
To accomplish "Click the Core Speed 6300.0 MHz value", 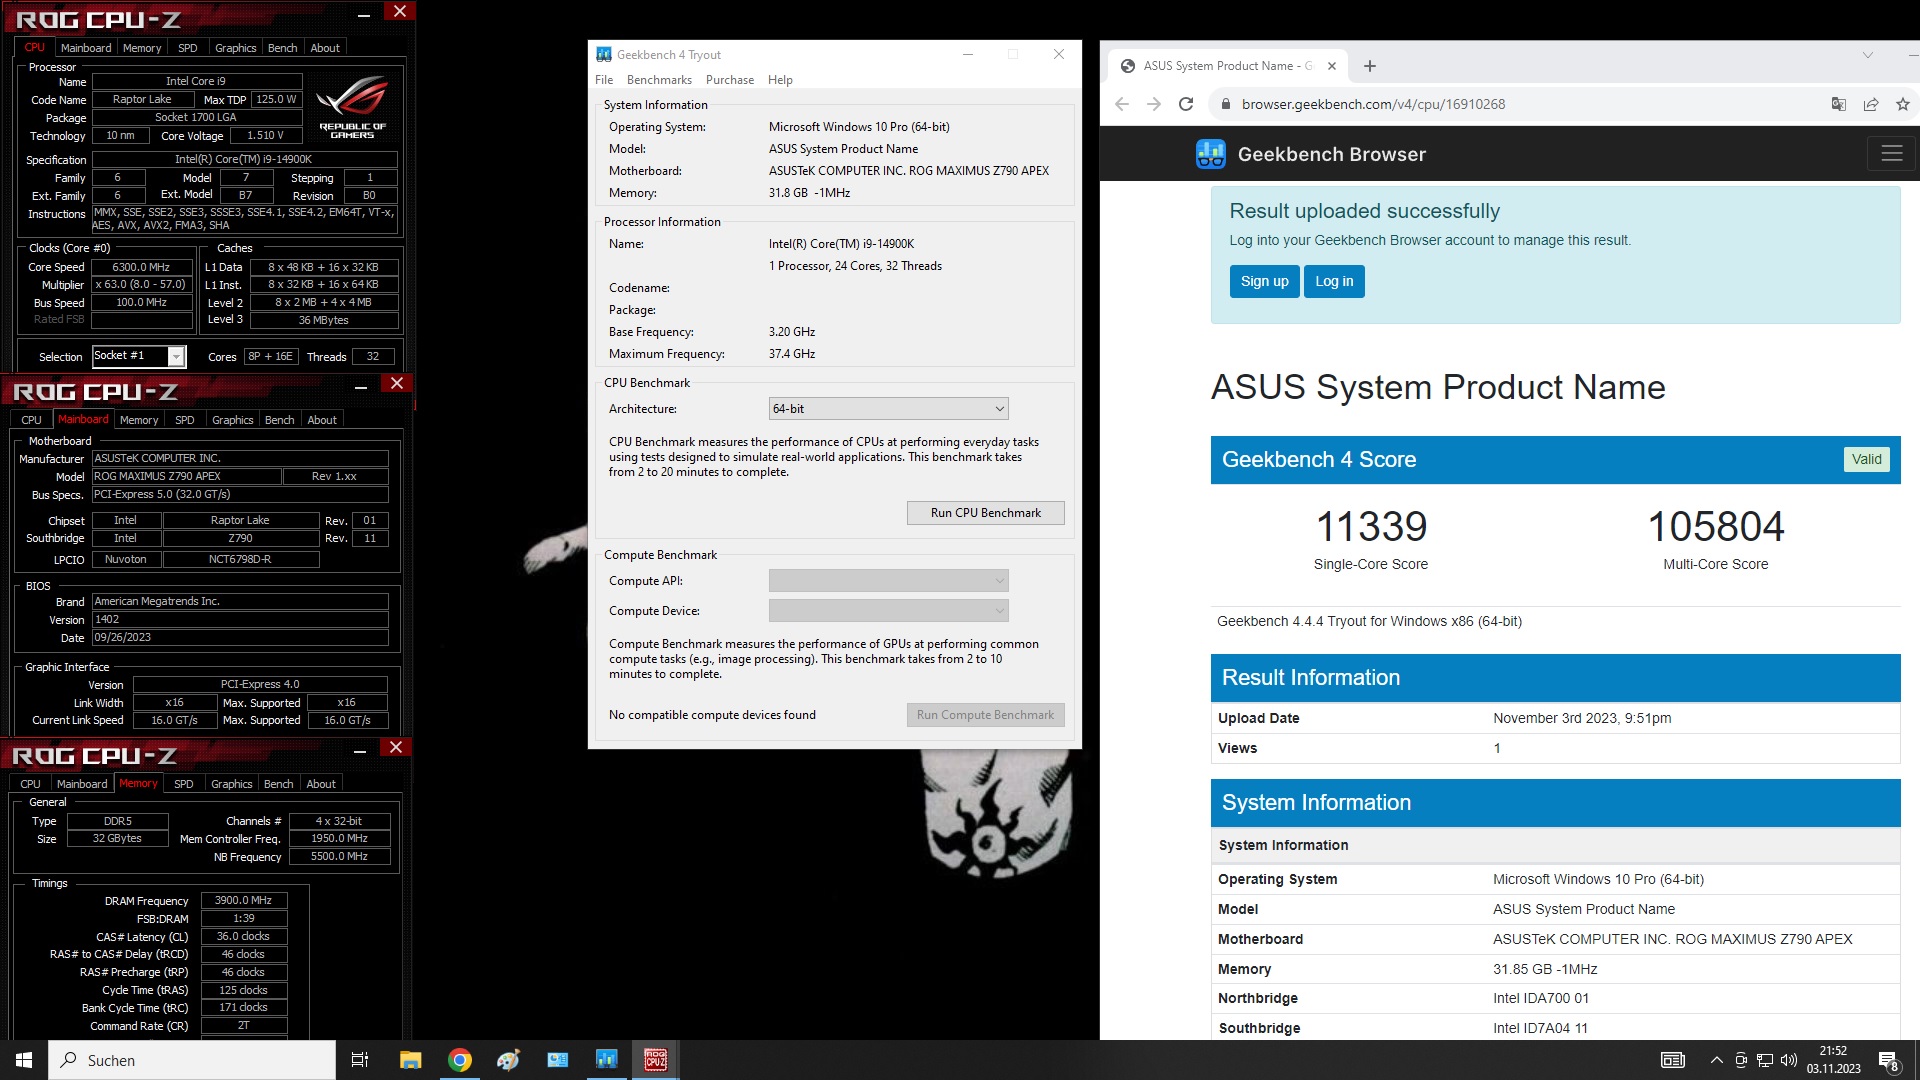I will pyautogui.click(x=141, y=267).
